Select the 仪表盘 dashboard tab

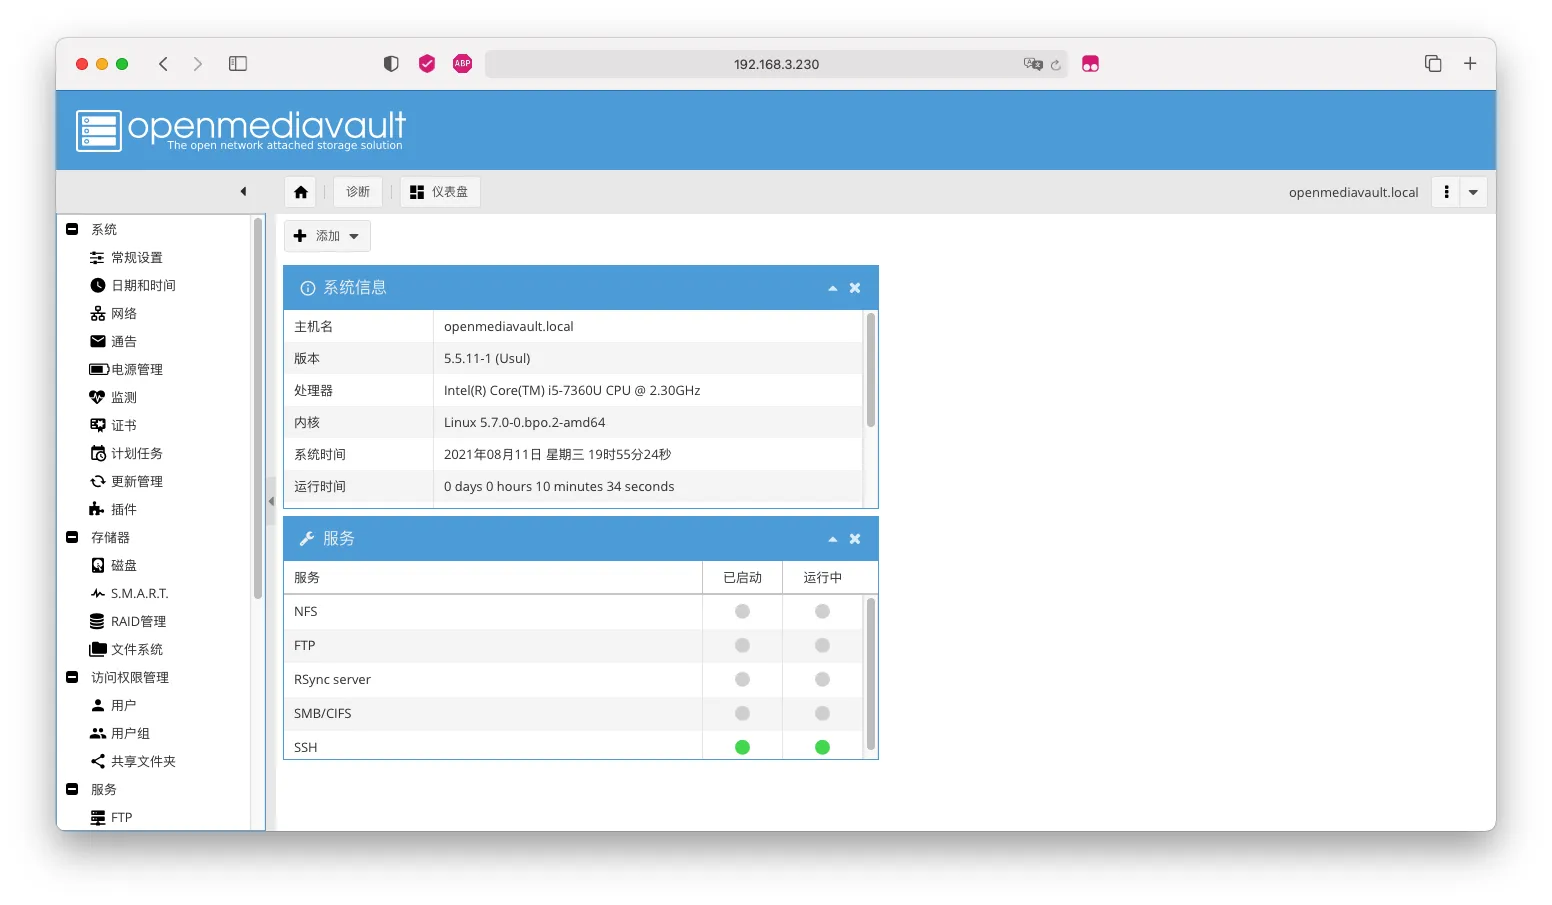coord(440,192)
